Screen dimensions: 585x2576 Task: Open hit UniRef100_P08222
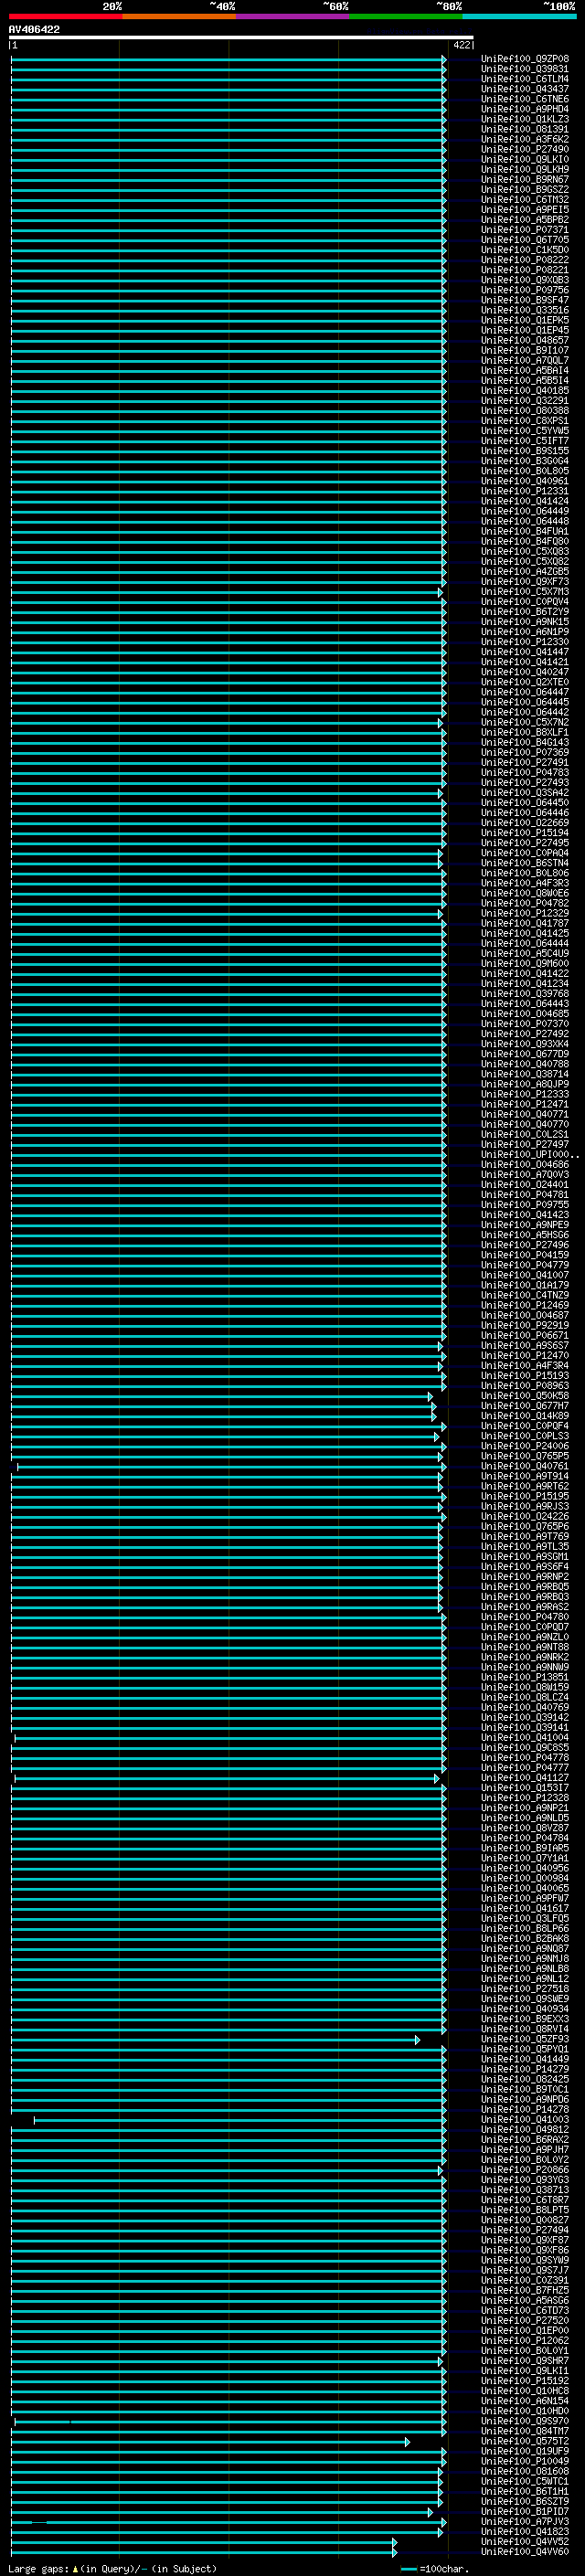[524, 260]
